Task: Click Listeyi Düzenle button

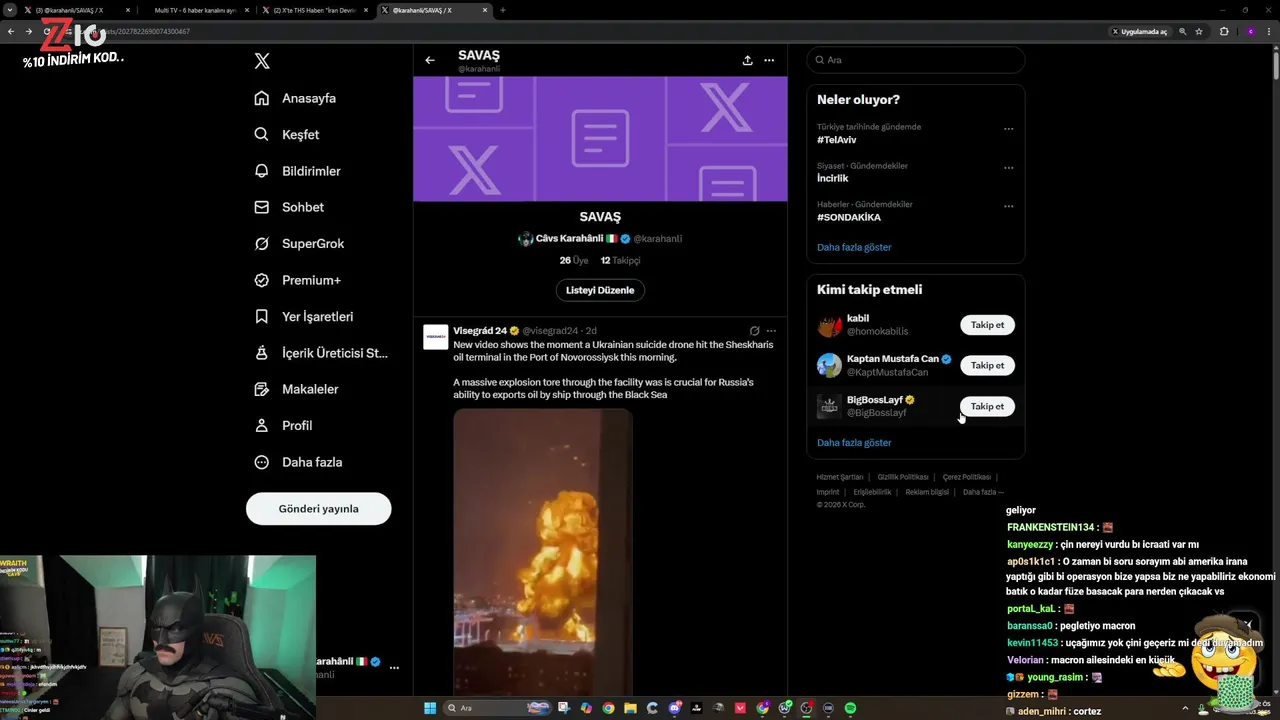Action: click(x=600, y=290)
